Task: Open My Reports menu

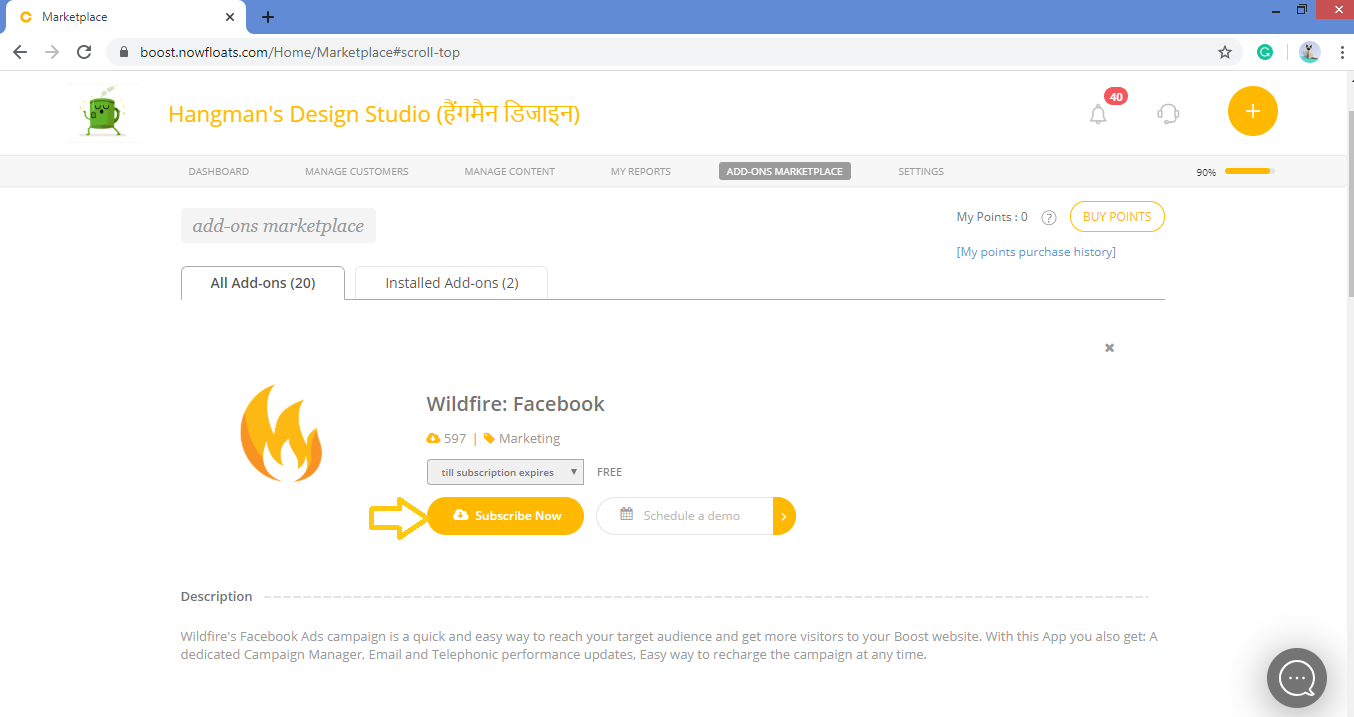Action: [641, 172]
